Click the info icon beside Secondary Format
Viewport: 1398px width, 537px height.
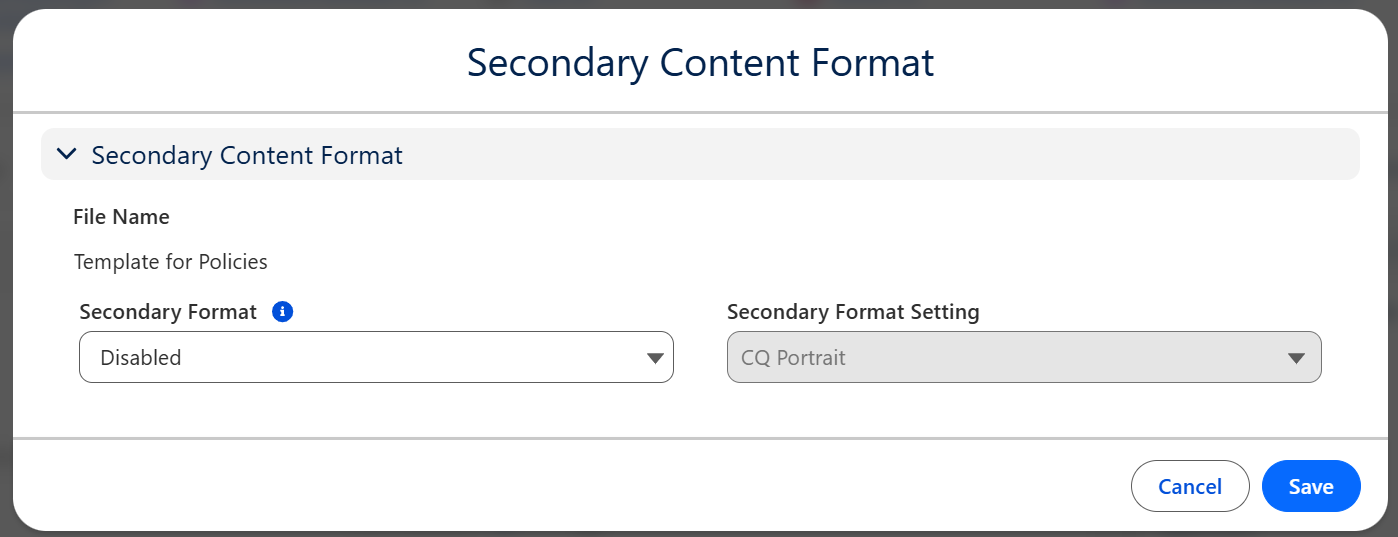(x=282, y=312)
